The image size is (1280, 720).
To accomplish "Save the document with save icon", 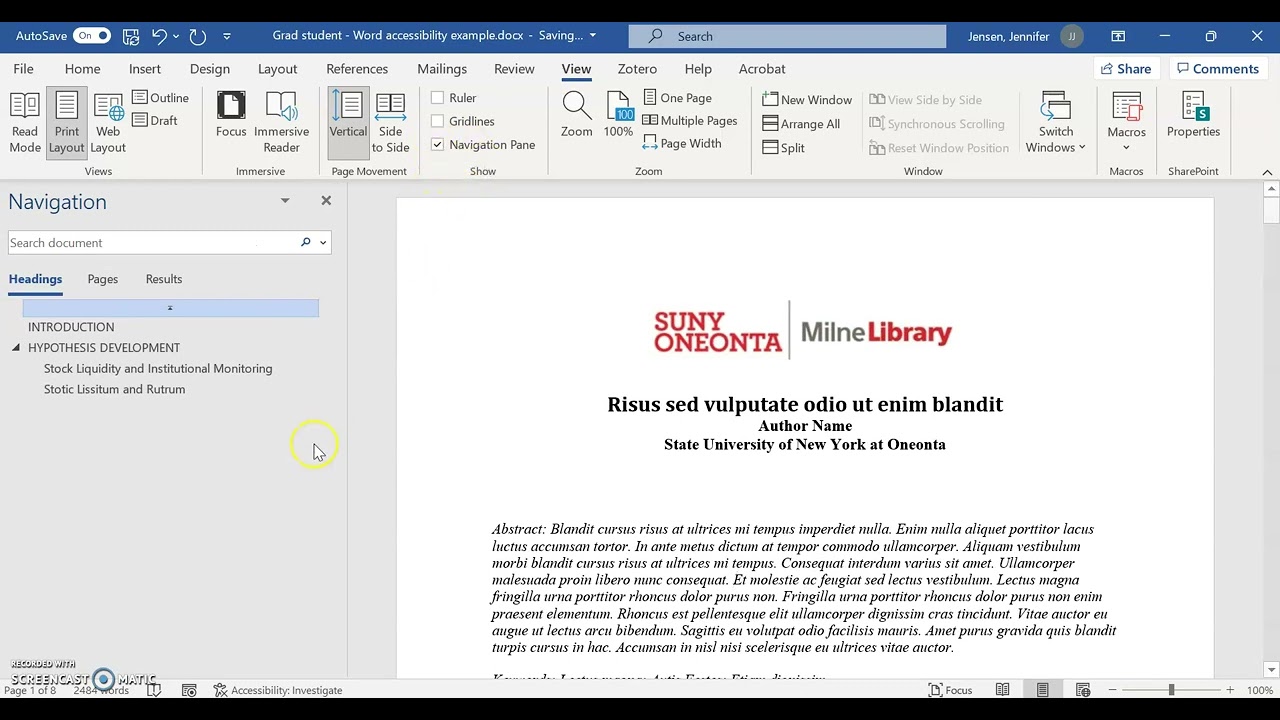I will tap(131, 36).
